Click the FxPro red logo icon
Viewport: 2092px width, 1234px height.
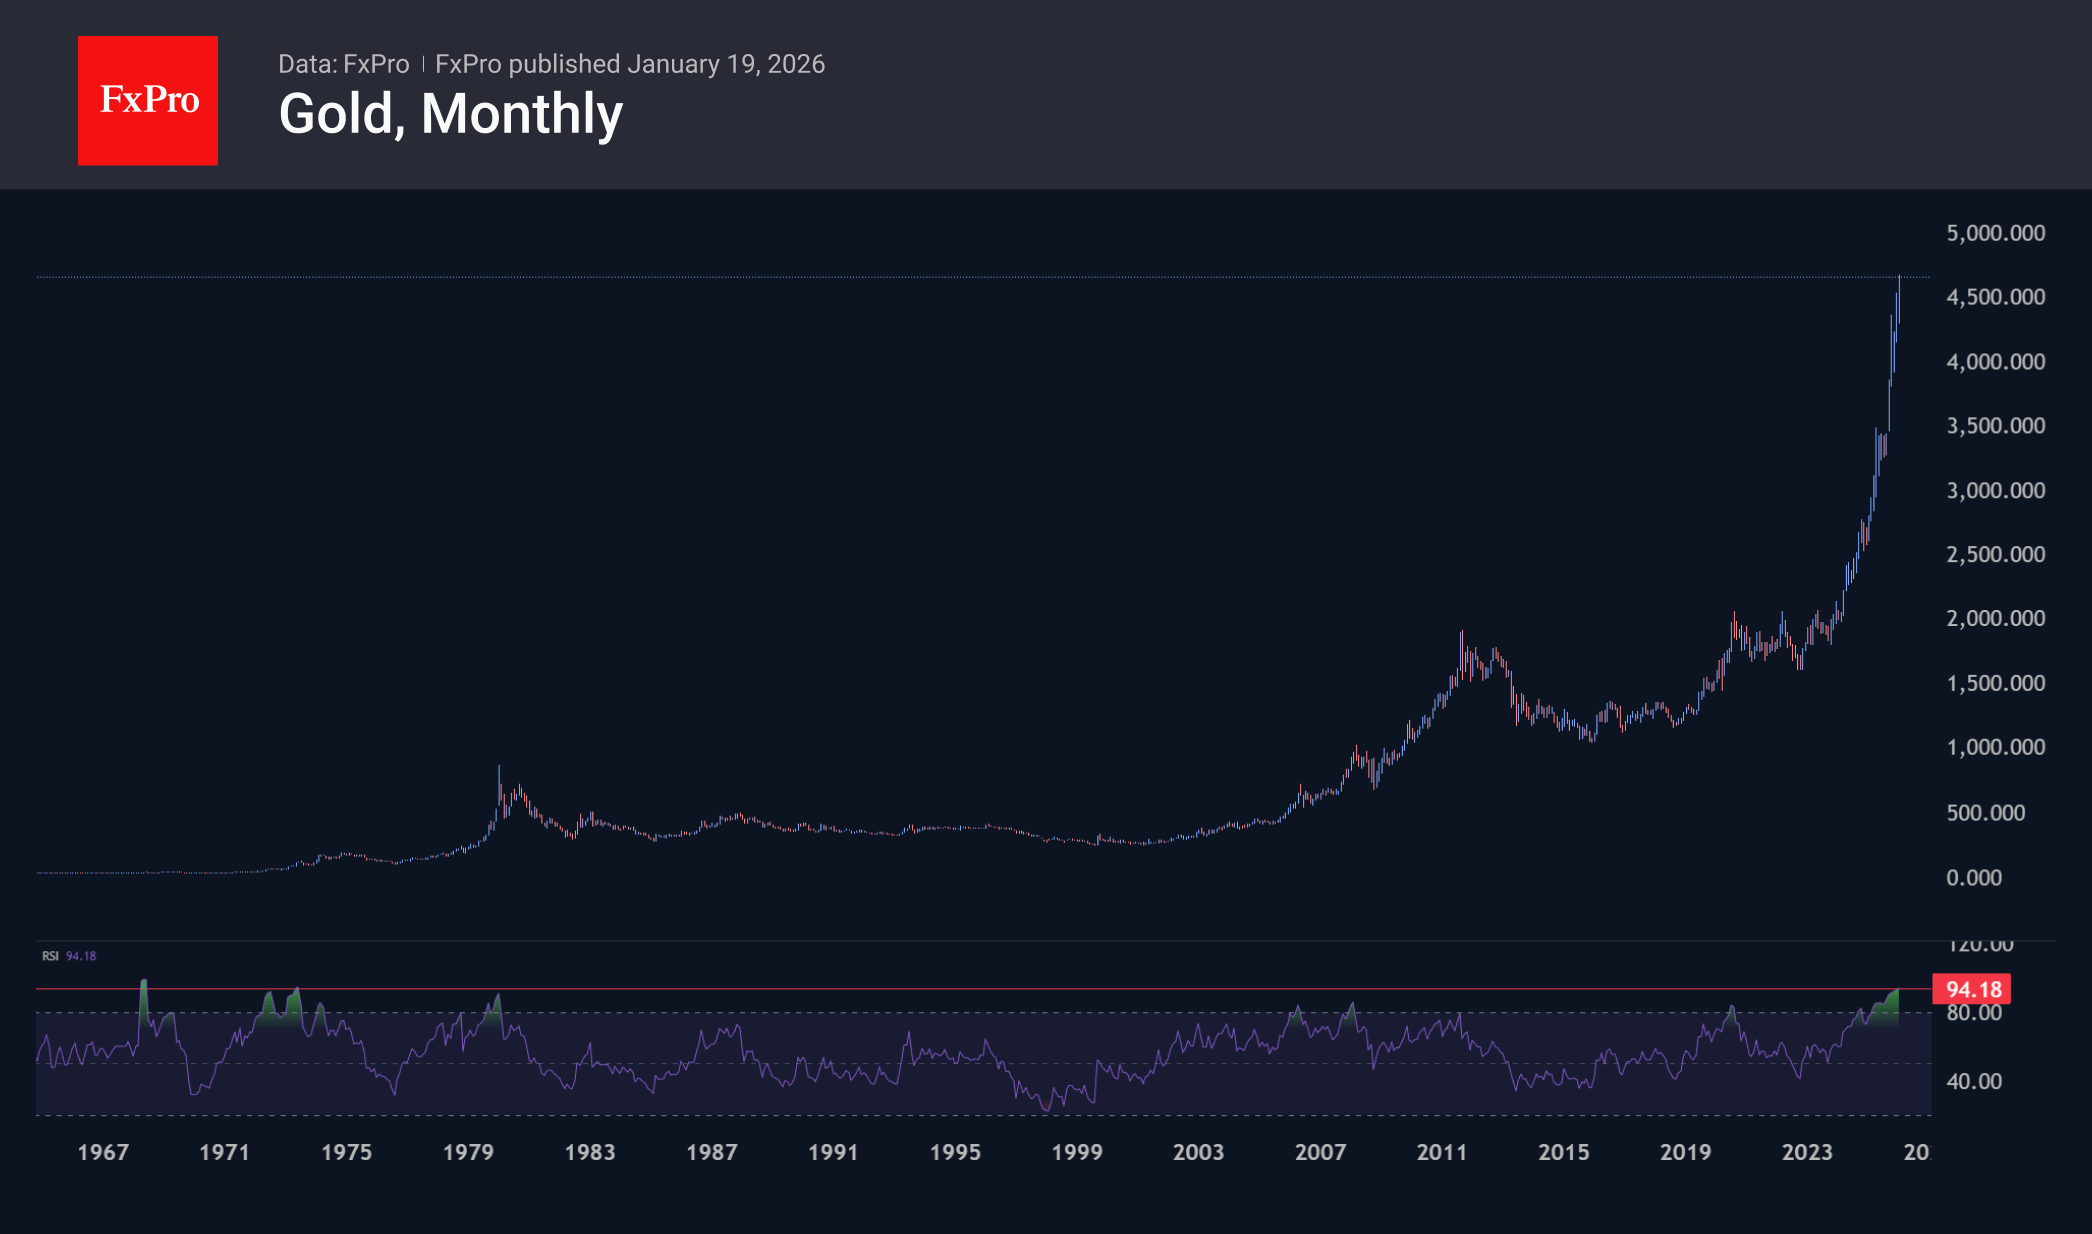coord(148,99)
